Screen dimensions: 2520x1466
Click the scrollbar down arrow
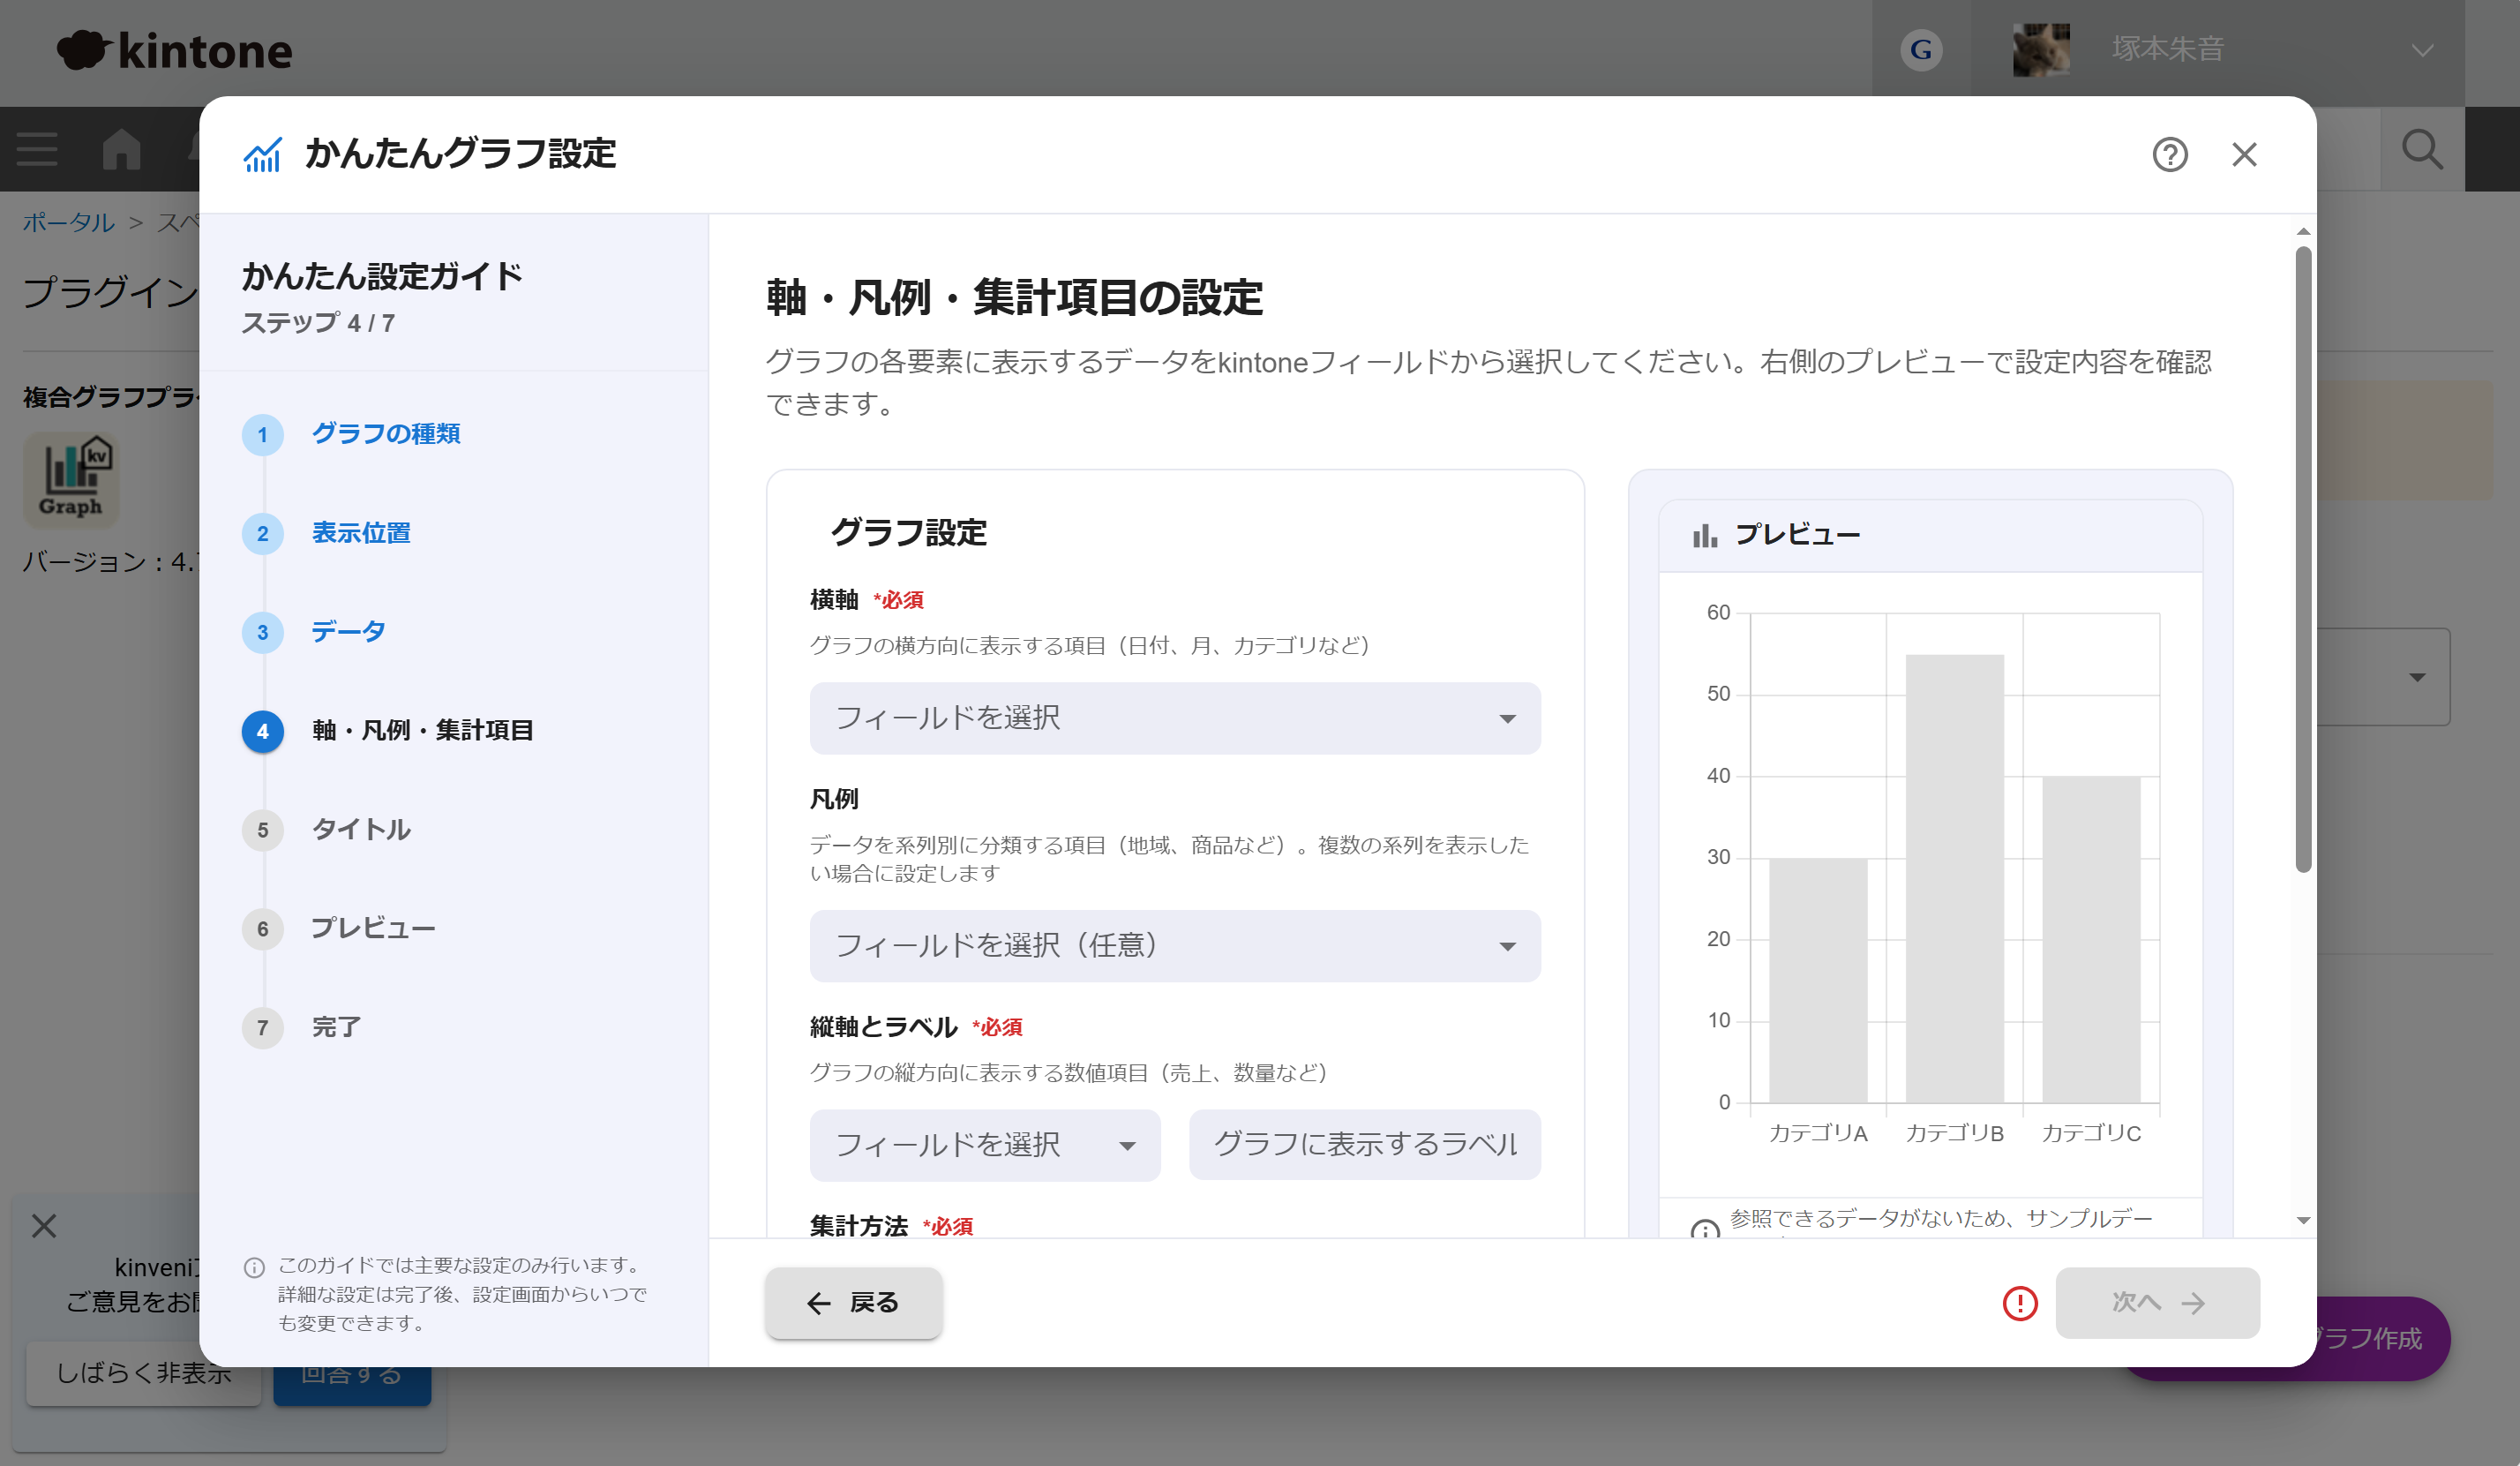click(x=2303, y=1220)
